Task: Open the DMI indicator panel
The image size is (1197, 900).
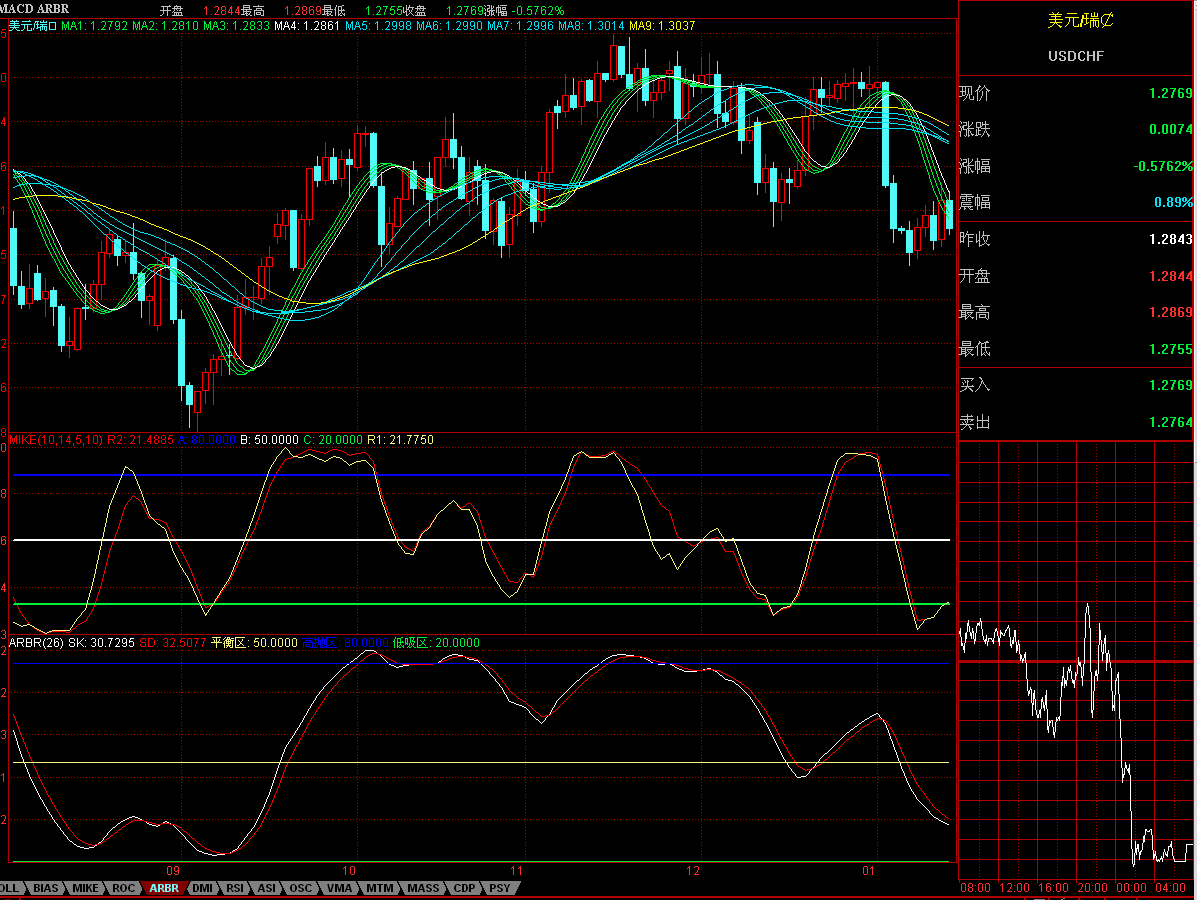Action: (x=202, y=888)
